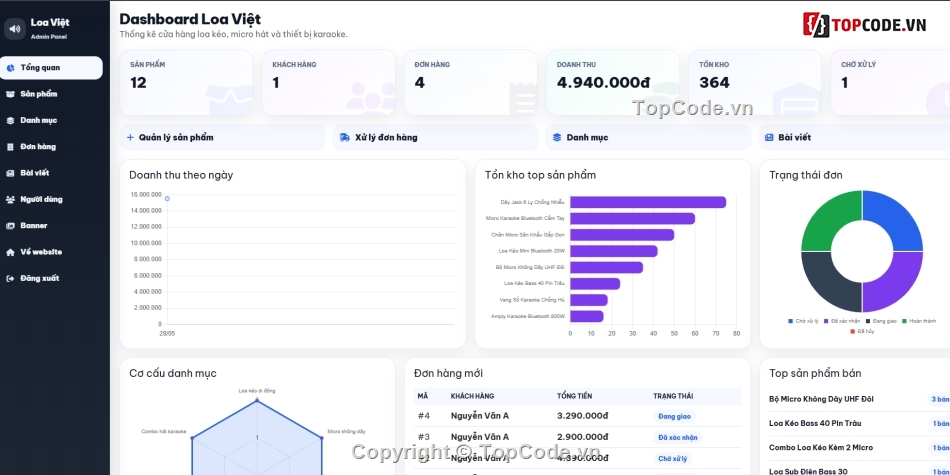Select Đăng xuất in the sidebar
The width and height of the screenshot is (950, 475).
pos(51,278)
